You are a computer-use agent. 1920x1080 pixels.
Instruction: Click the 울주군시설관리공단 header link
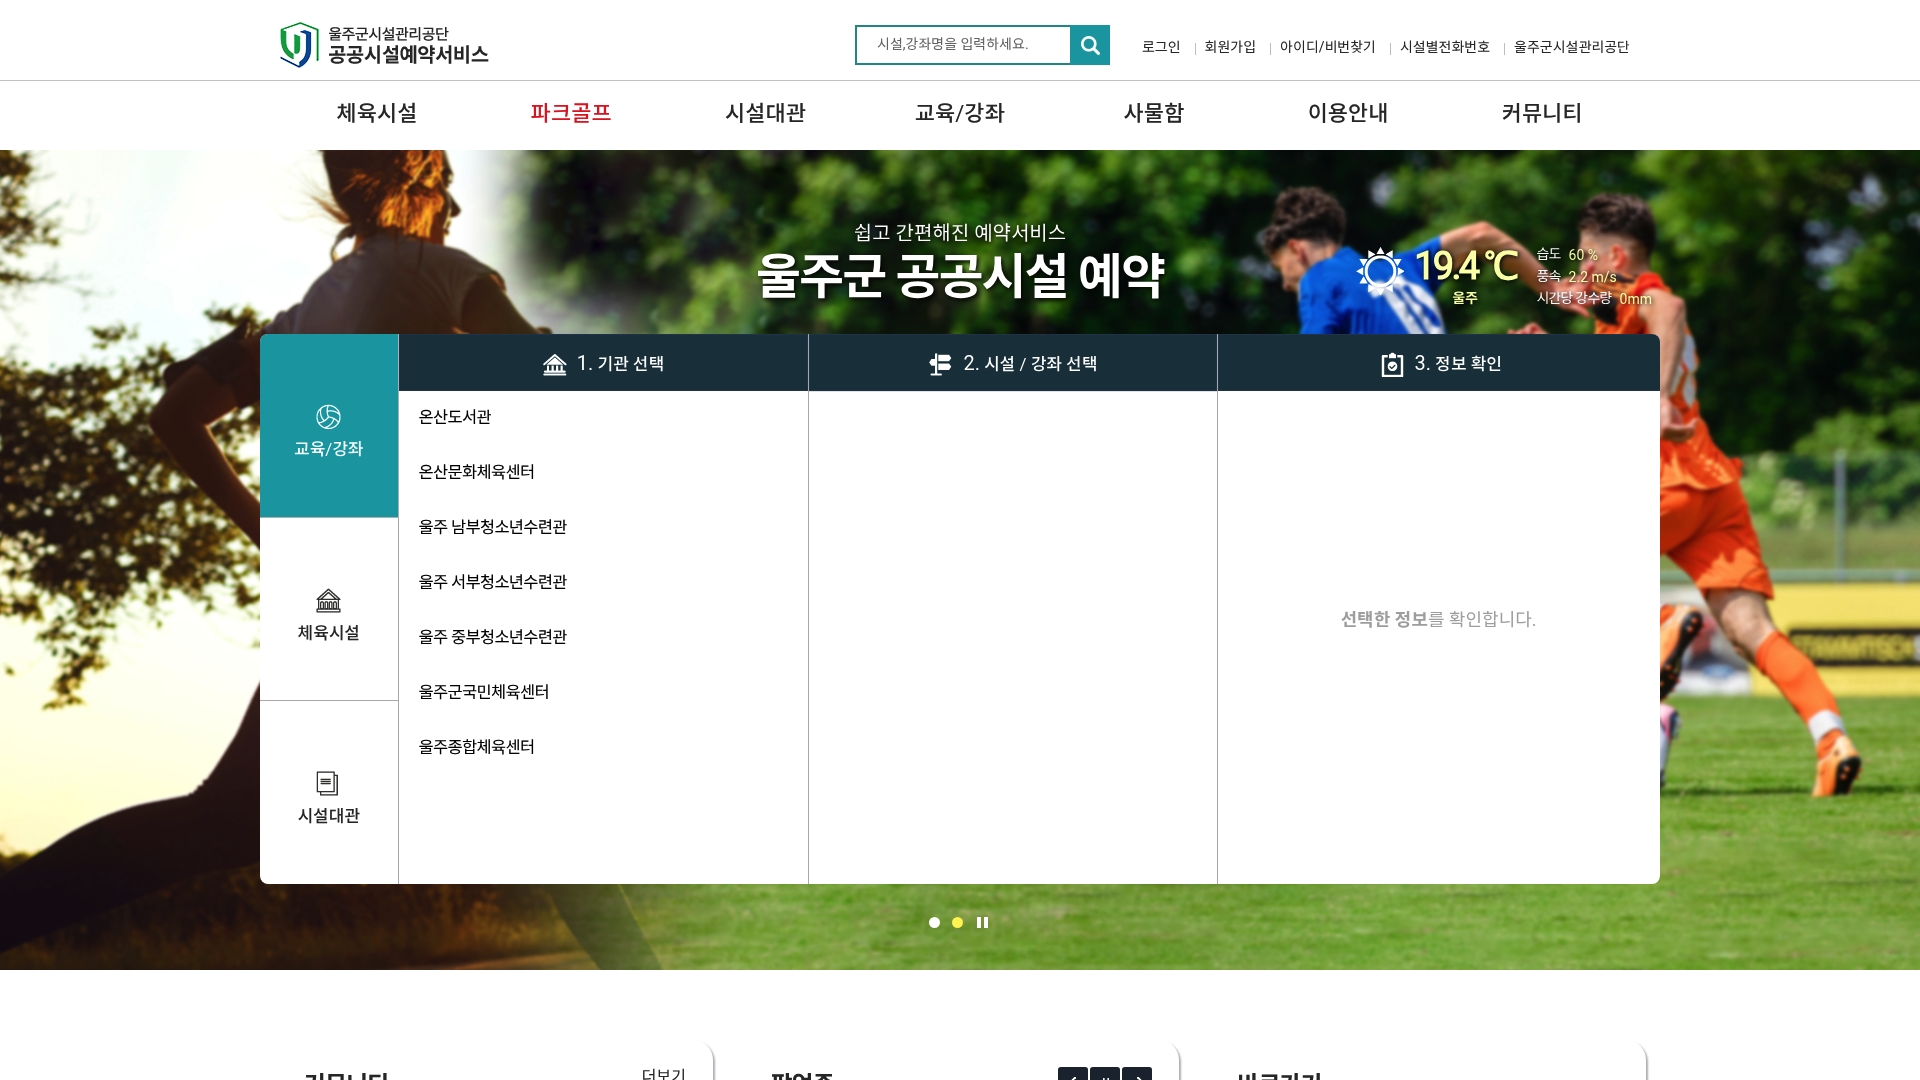[x=1571, y=47]
